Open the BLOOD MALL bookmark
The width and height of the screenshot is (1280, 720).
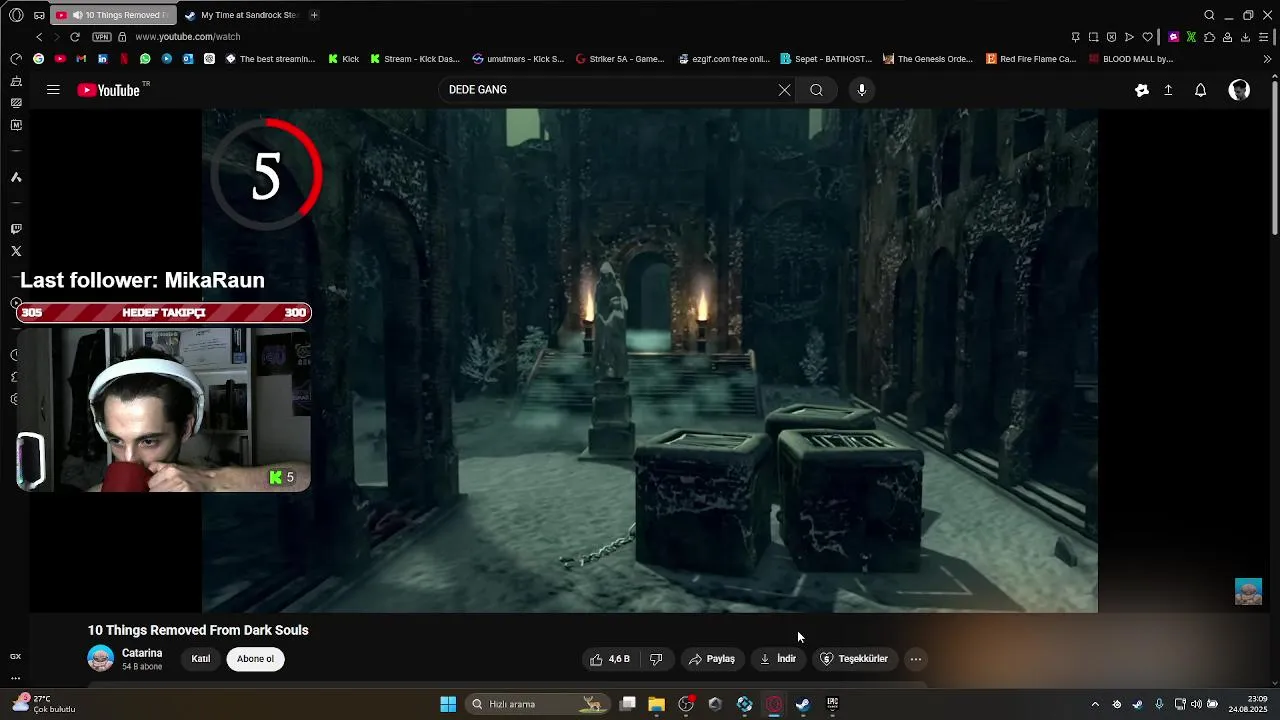[1130, 59]
